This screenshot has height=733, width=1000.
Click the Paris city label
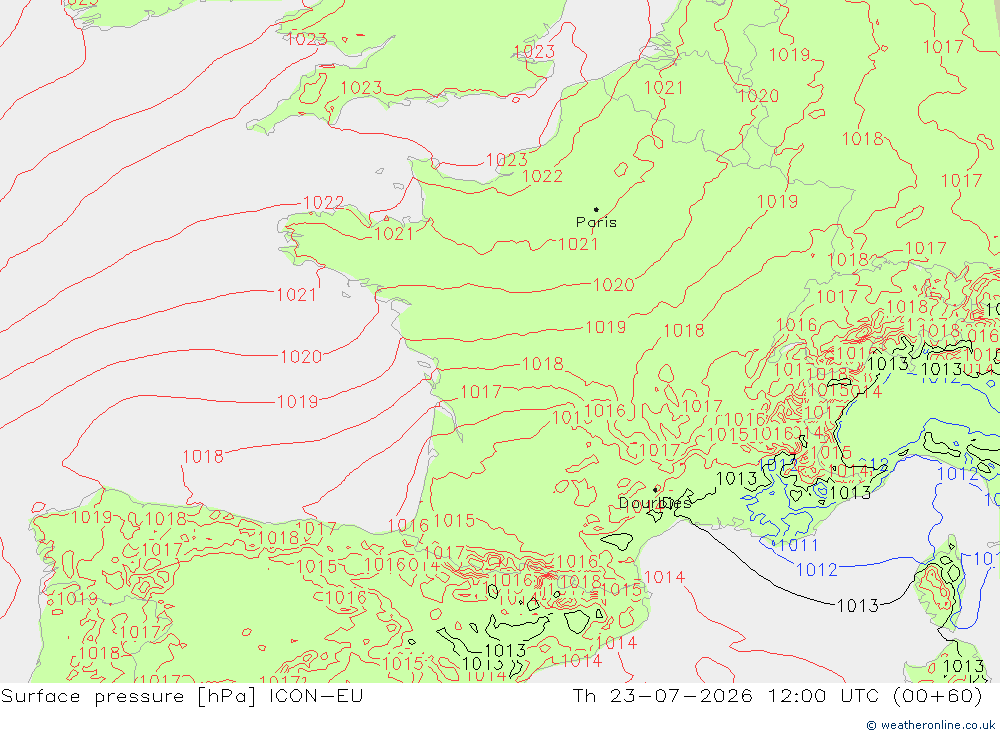pyautogui.click(x=596, y=222)
